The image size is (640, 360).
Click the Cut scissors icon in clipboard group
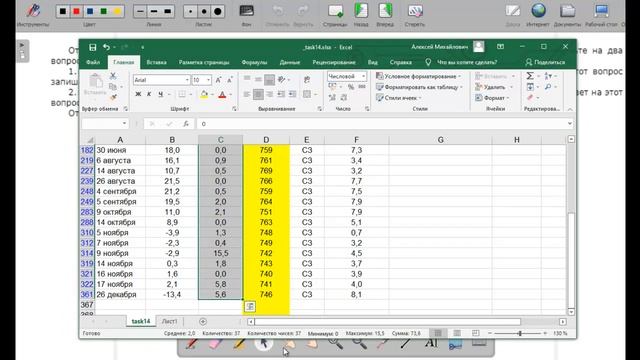[x=113, y=76]
